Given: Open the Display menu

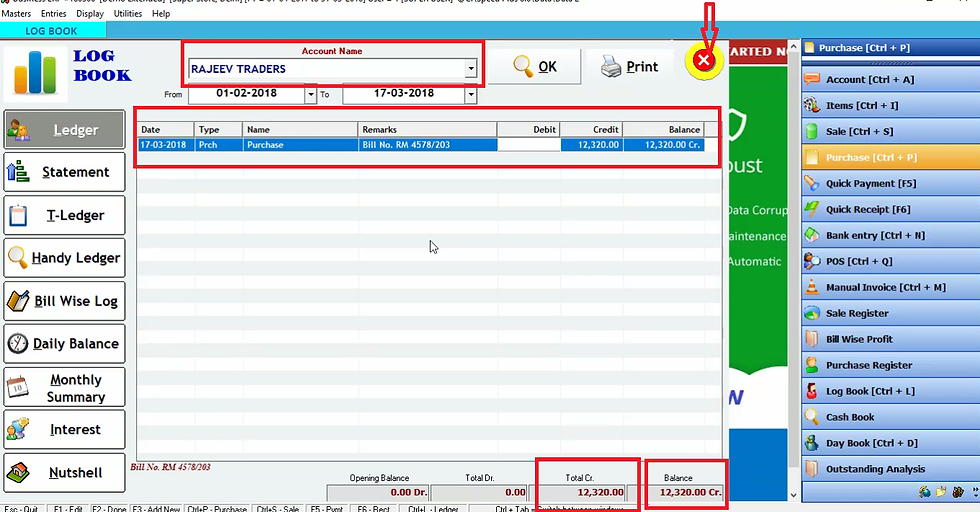Looking at the screenshot, I should pos(90,13).
